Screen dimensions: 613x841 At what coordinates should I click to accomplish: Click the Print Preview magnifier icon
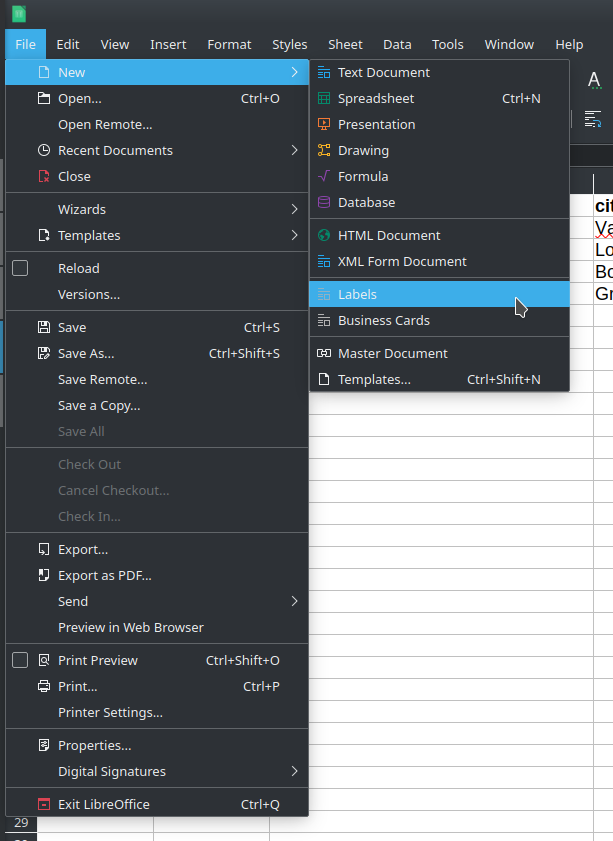click(x=44, y=660)
